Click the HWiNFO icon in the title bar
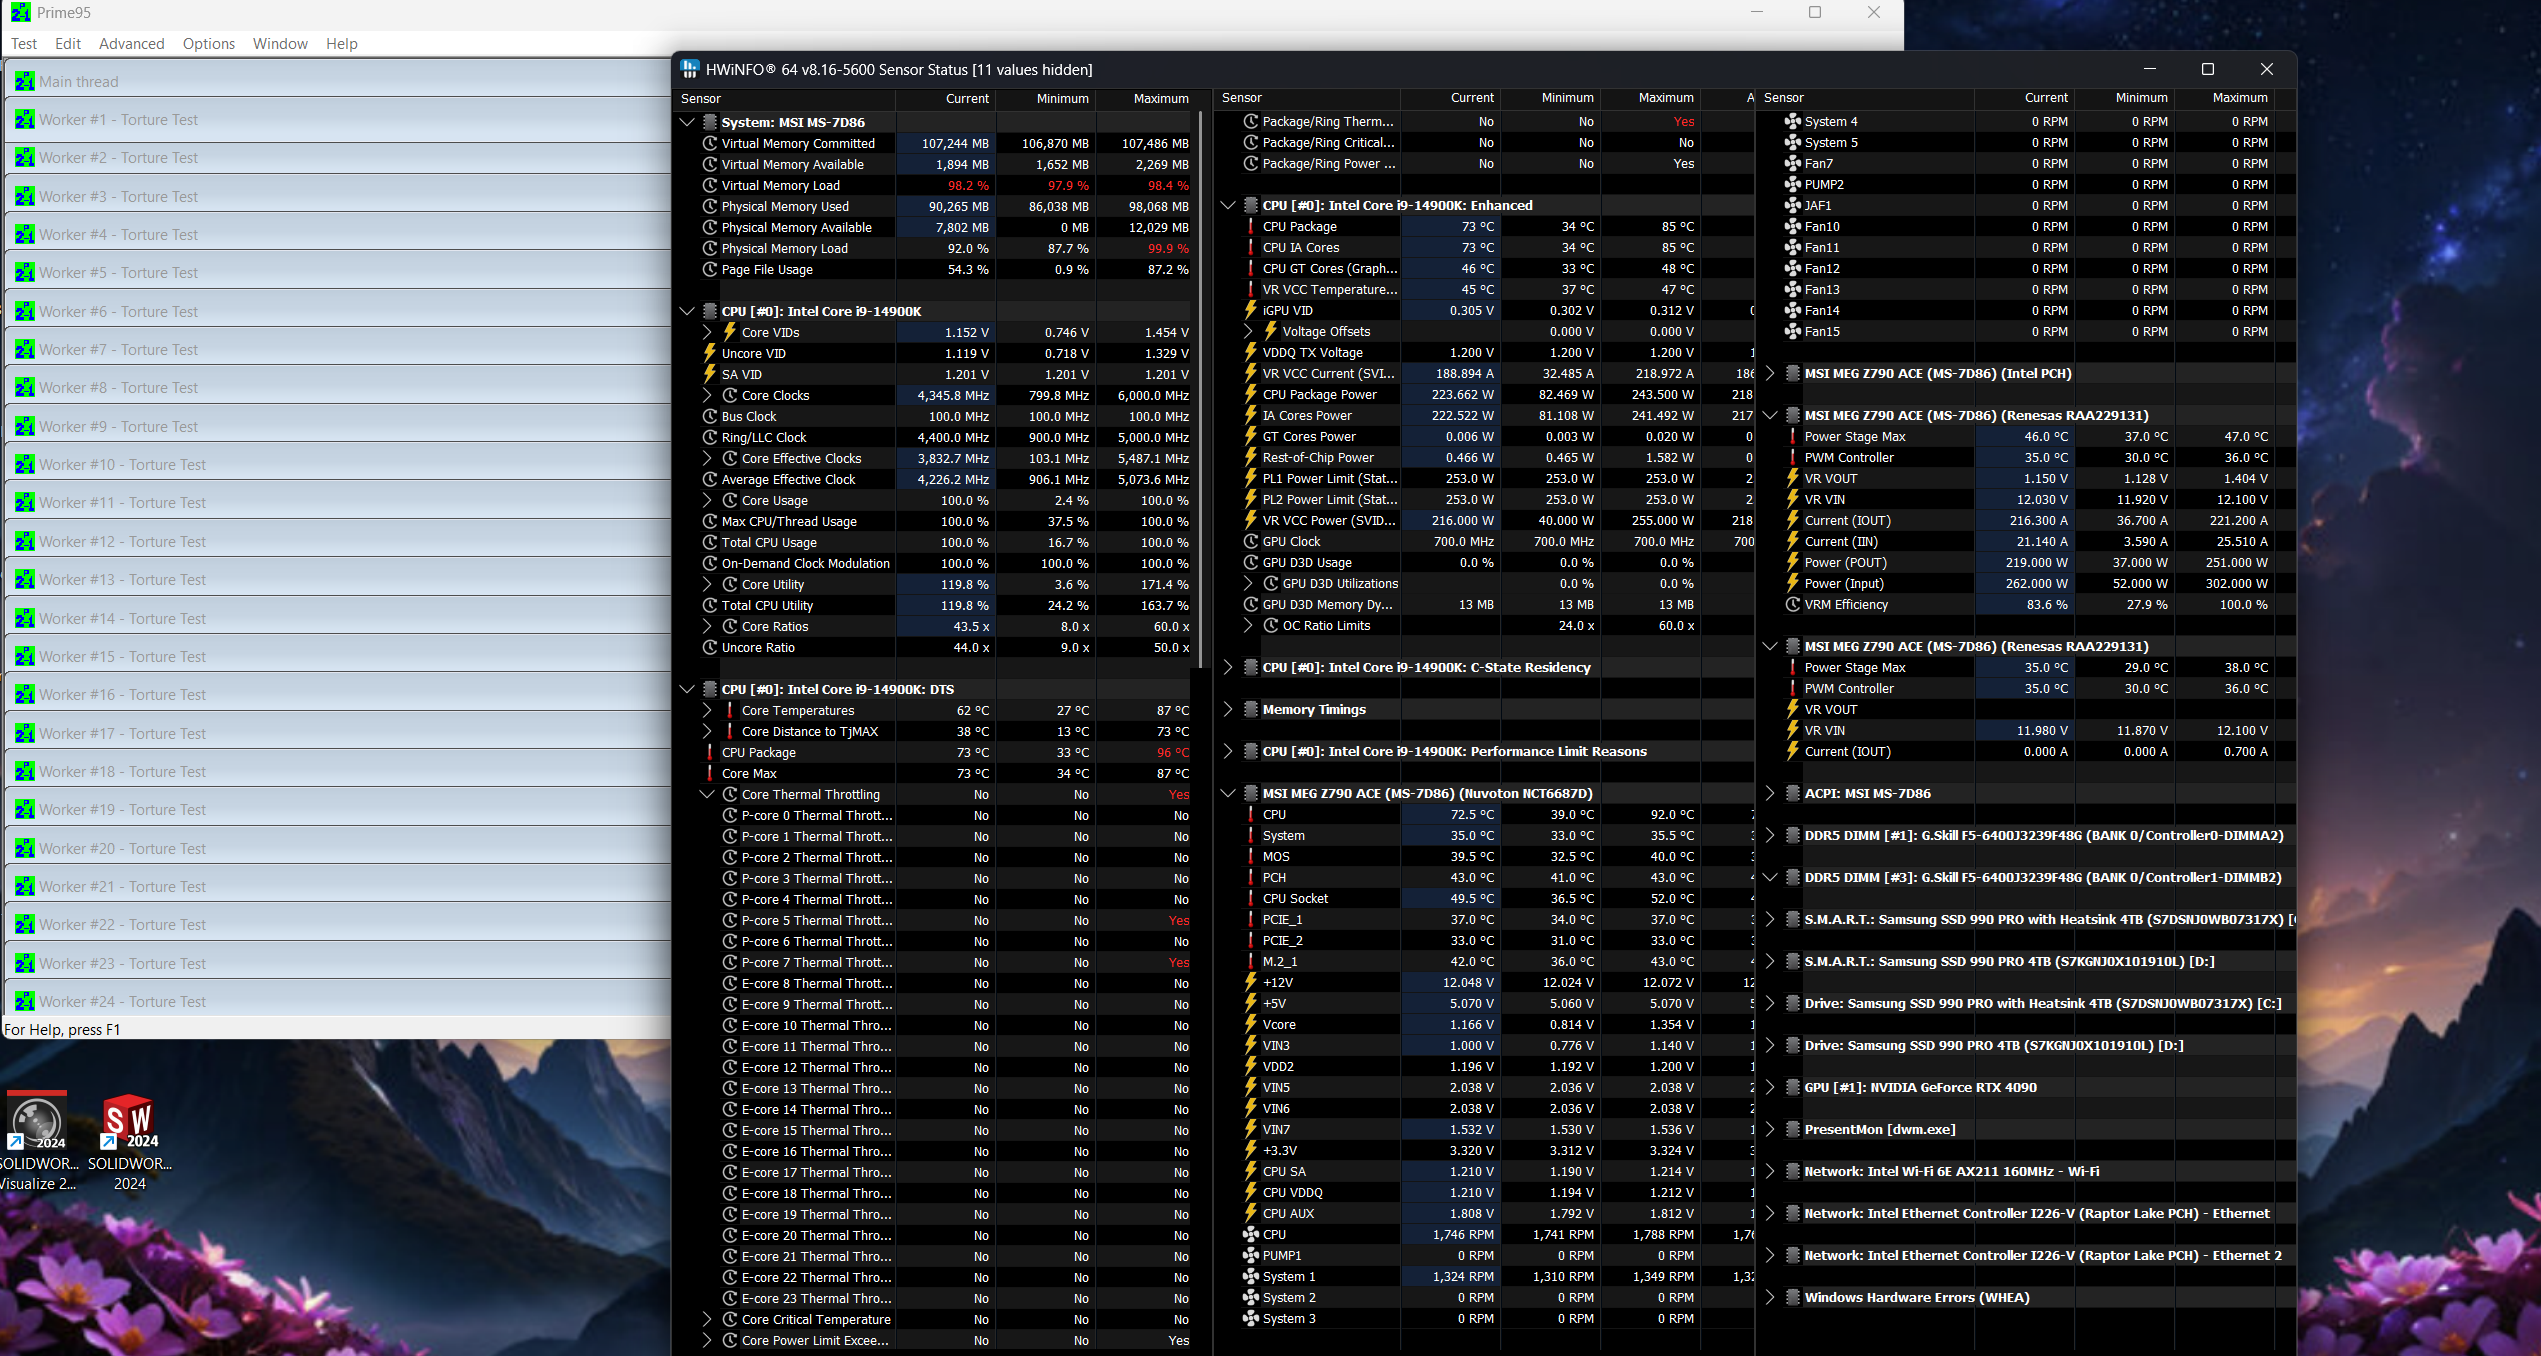The height and width of the screenshot is (1356, 2541). pos(691,69)
